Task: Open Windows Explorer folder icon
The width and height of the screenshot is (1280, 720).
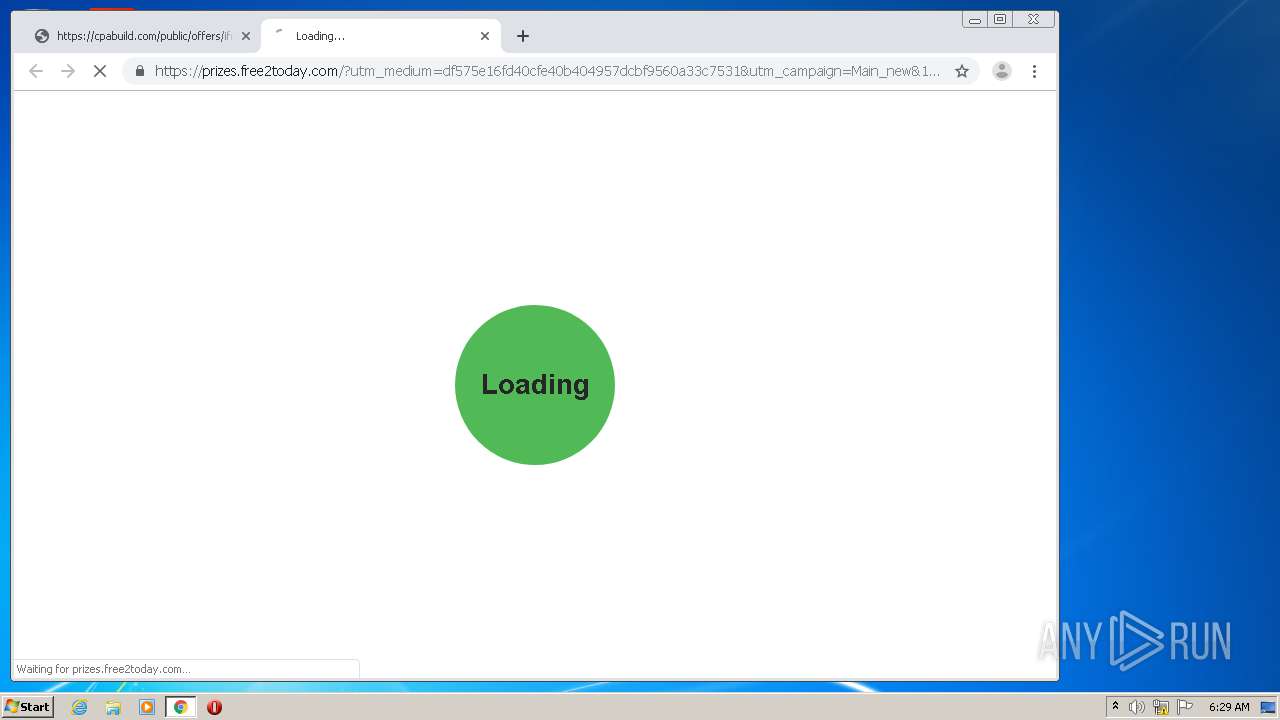Action: point(113,707)
